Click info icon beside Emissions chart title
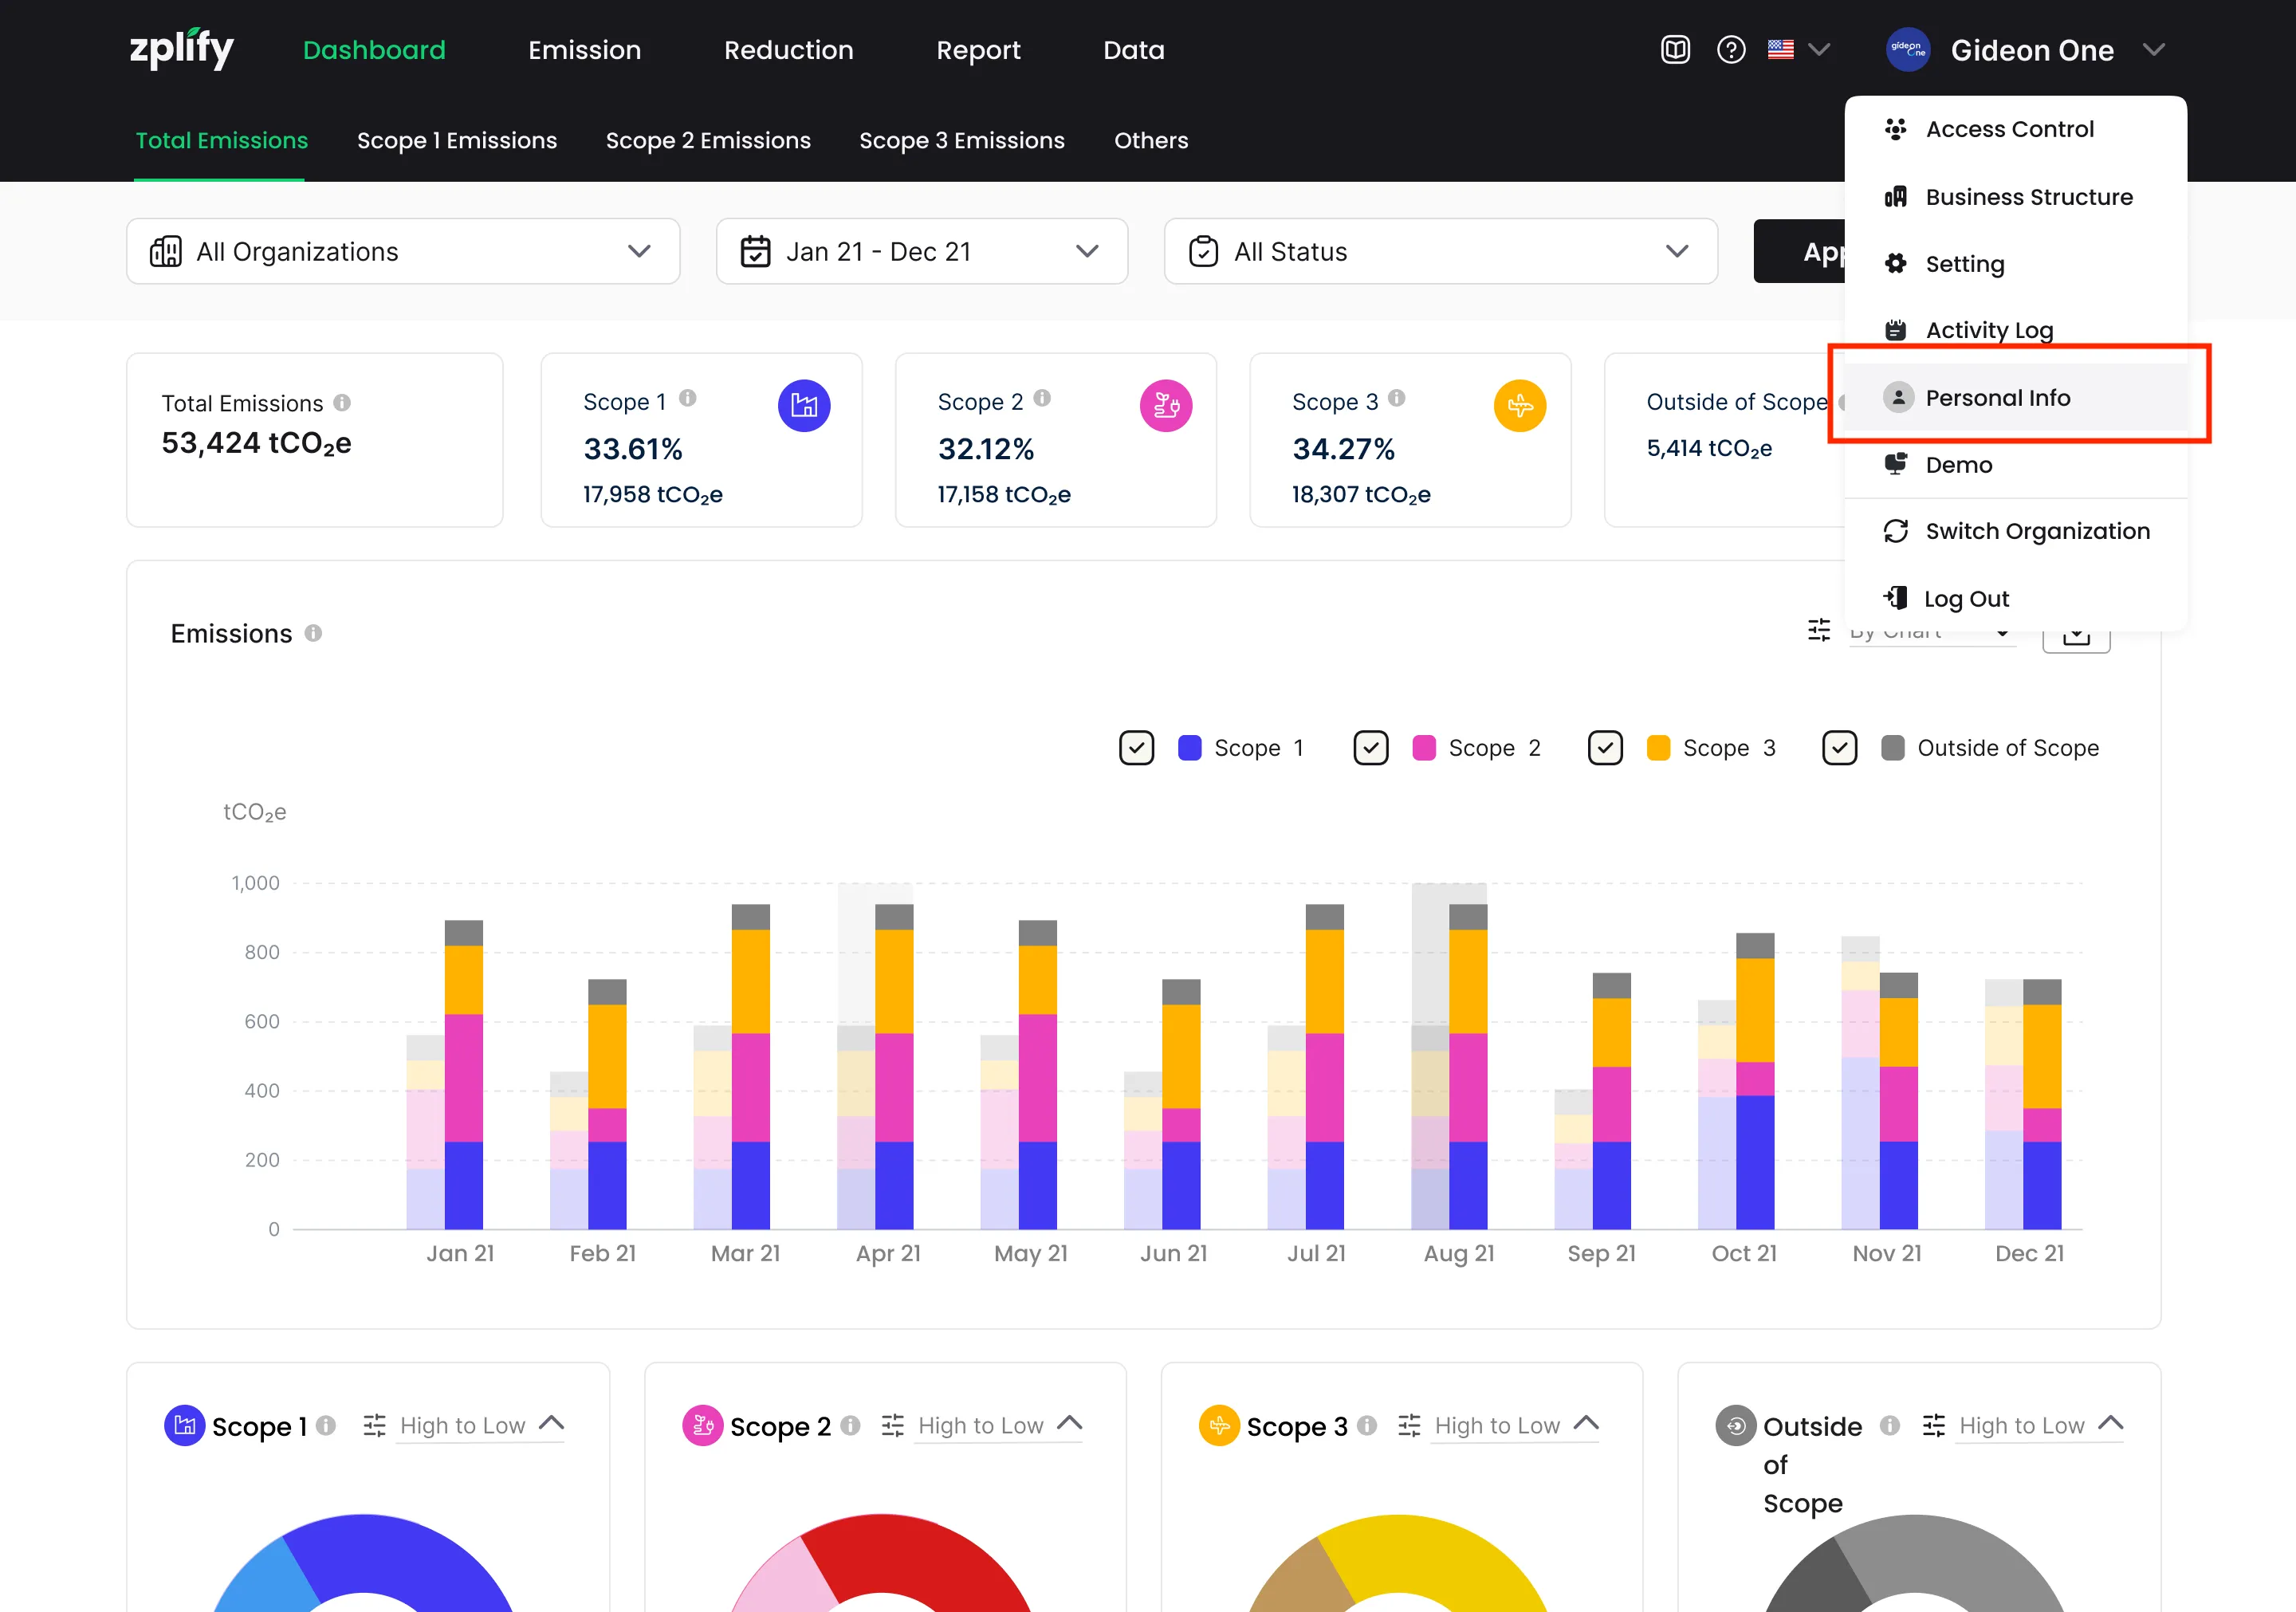 tap(313, 633)
